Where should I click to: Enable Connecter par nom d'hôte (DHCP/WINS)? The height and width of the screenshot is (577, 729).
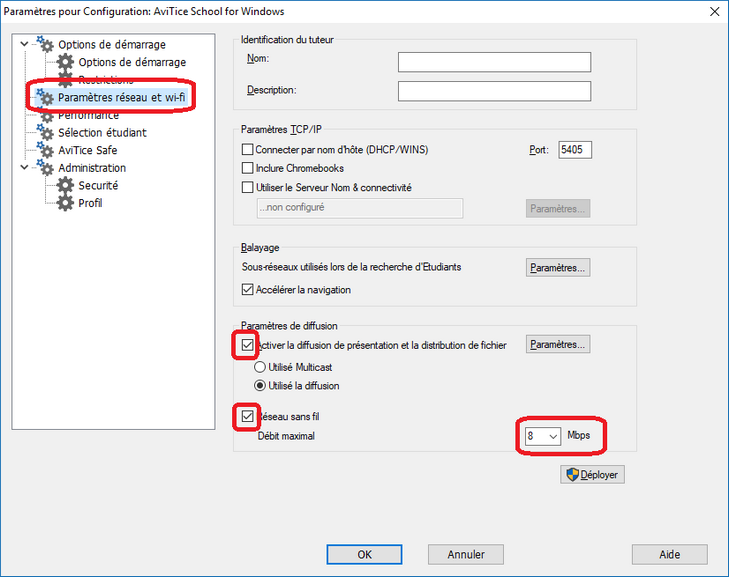click(249, 150)
